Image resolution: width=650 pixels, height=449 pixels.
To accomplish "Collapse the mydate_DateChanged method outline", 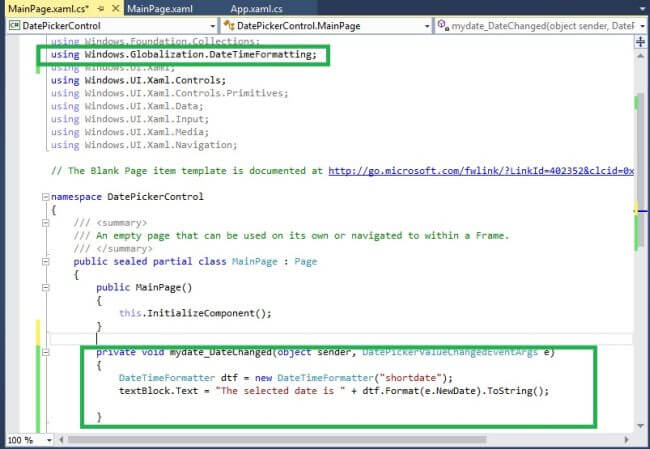I will point(46,352).
